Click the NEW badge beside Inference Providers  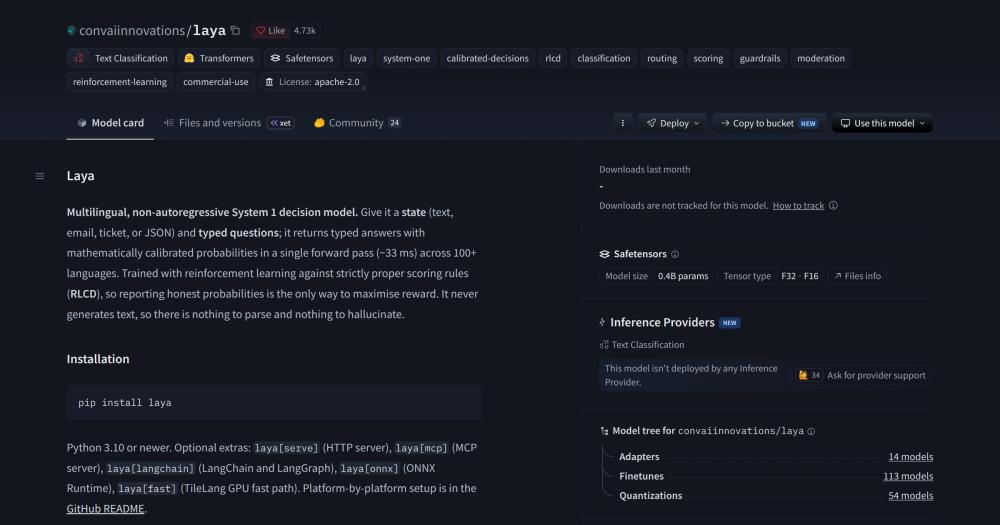(x=729, y=323)
